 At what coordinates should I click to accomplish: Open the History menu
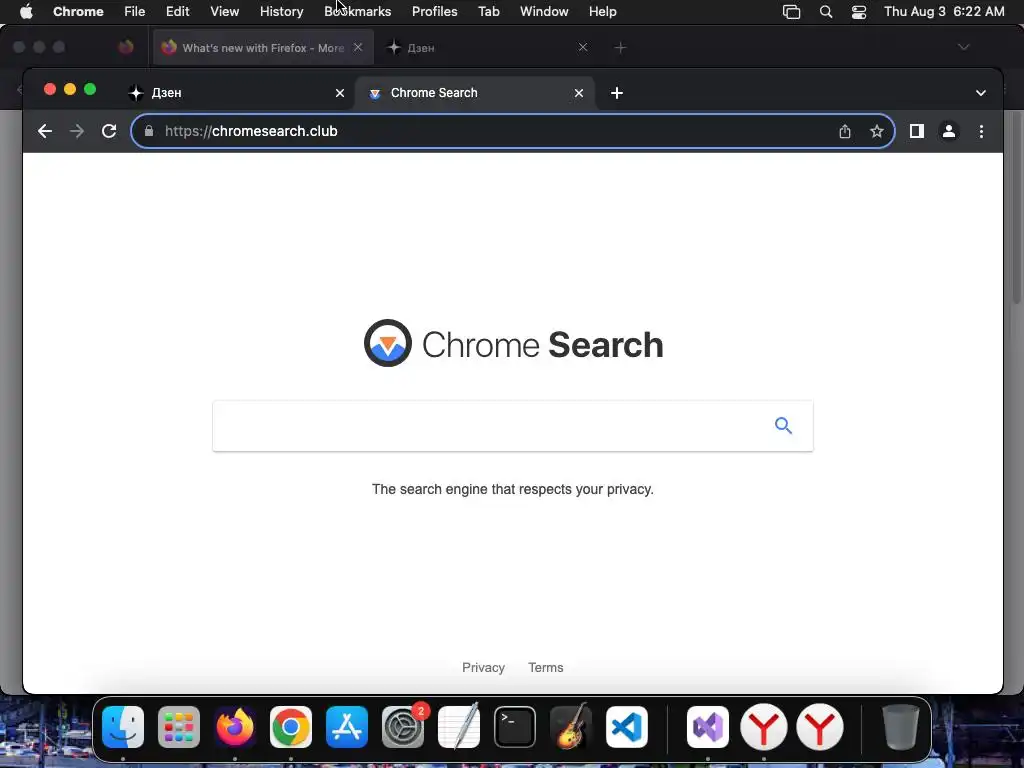tap(281, 12)
